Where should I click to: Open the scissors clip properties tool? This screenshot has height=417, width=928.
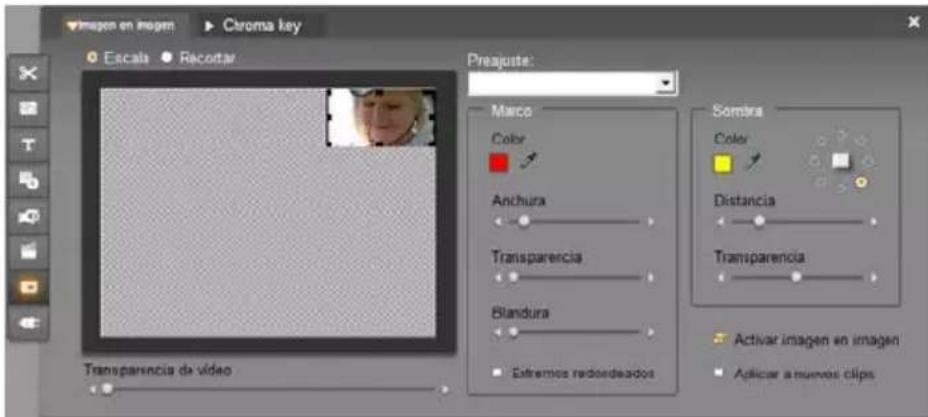(x=28, y=72)
